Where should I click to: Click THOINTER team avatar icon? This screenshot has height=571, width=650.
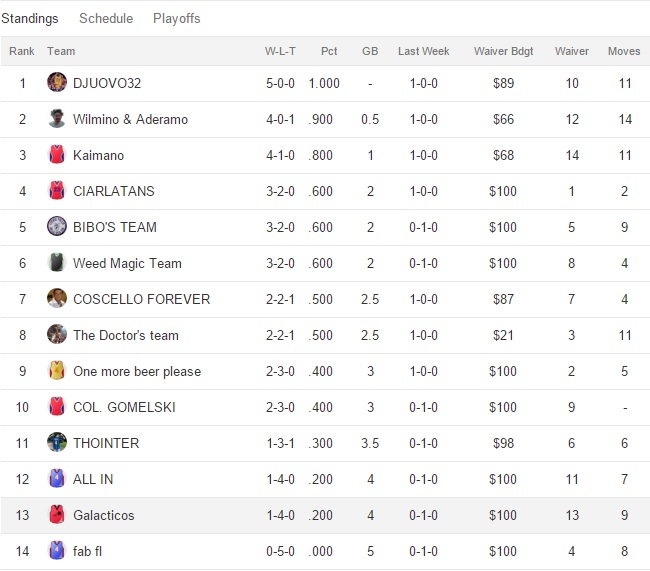click(57, 443)
